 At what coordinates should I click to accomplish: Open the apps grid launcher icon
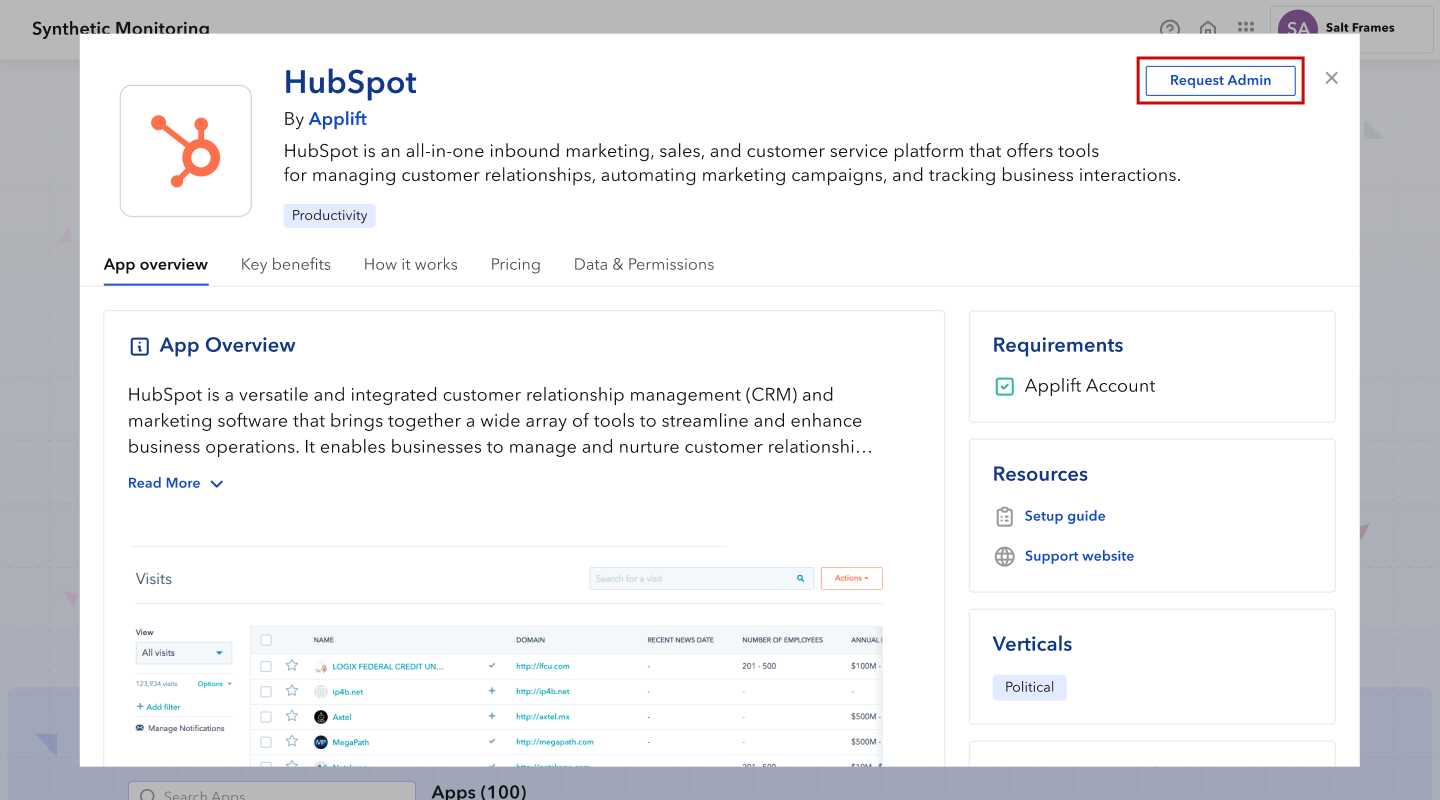point(1245,29)
